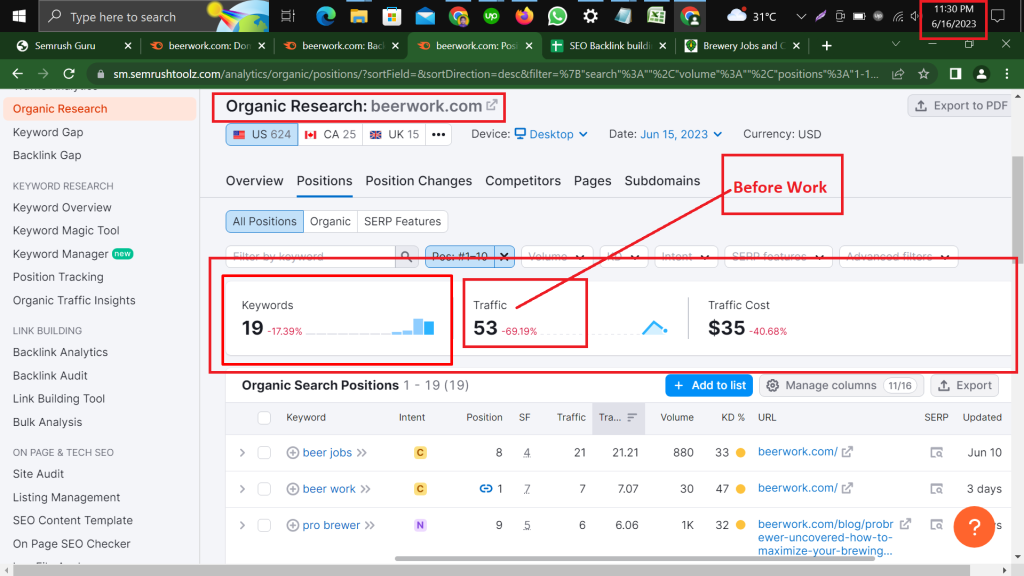The image size is (1024, 576).
Task: View SERP snapshot for the beer jobs row
Action: (x=936, y=453)
